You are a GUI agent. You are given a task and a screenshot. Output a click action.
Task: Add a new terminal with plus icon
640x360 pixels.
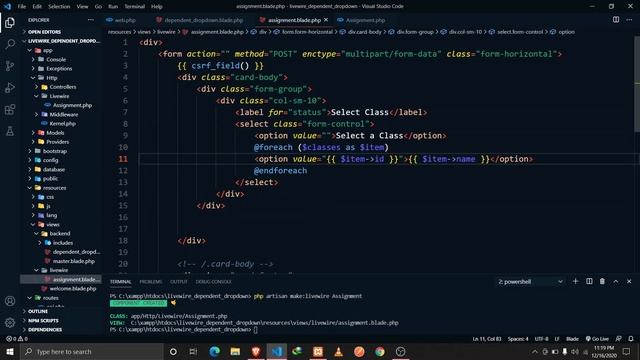[x=576, y=281]
